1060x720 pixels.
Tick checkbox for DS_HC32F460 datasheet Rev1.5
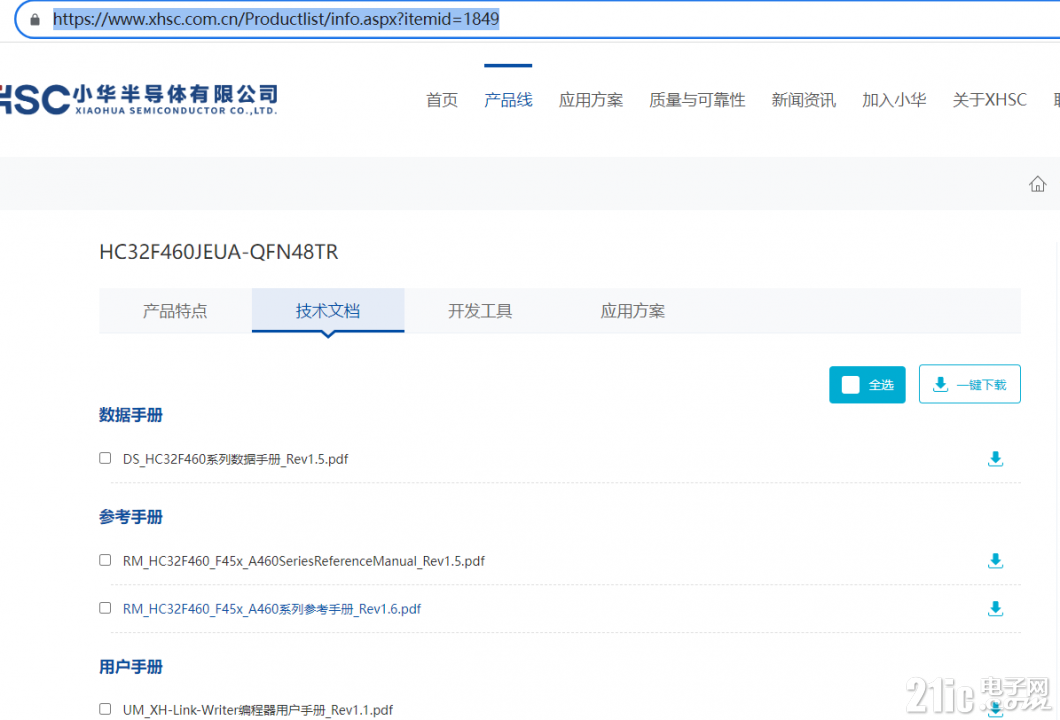[105, 458]
